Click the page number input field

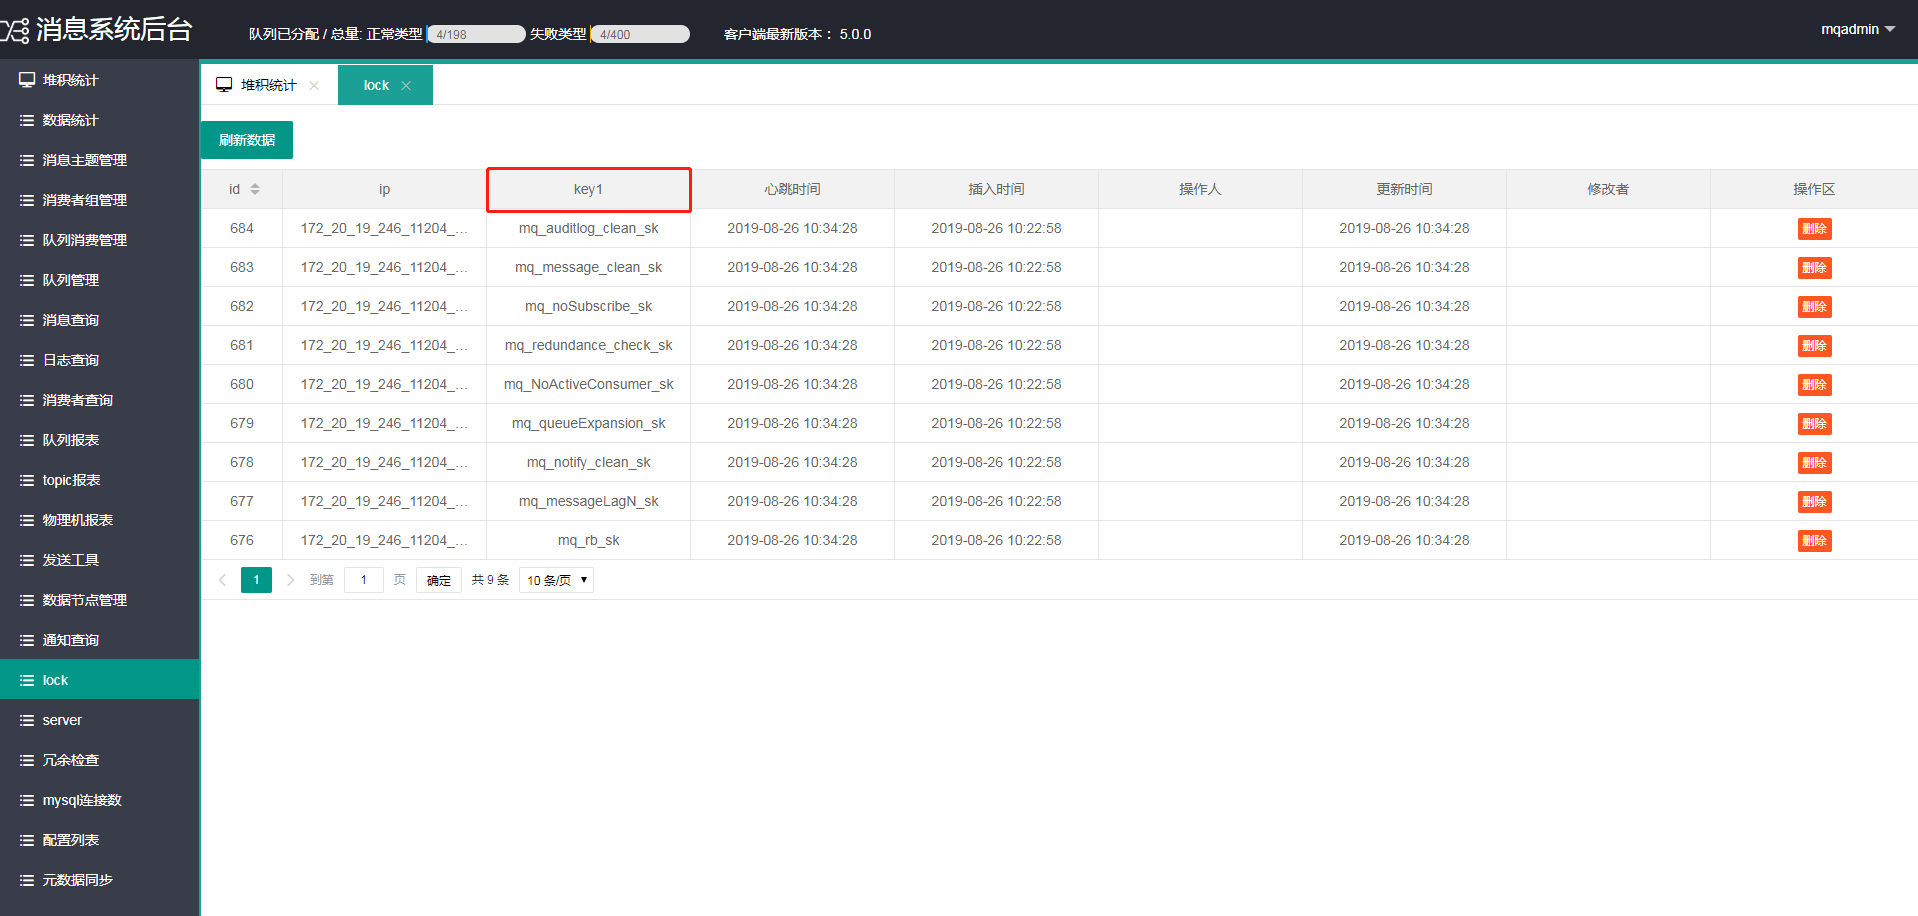pyautogui.click(x=364, y=580)
